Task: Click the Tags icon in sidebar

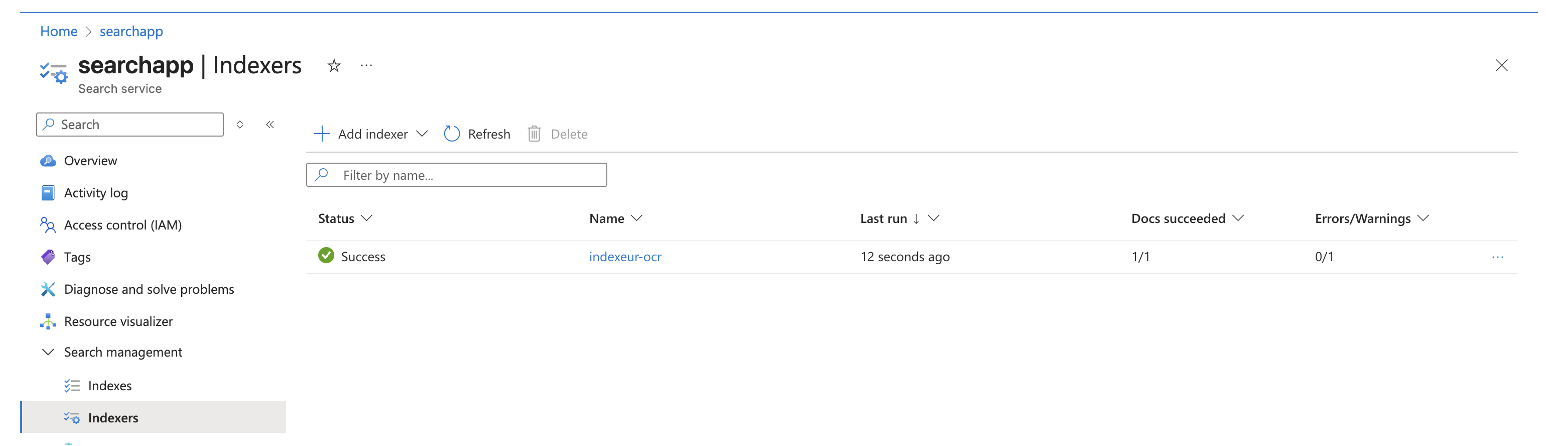Action: pos(48,257)
